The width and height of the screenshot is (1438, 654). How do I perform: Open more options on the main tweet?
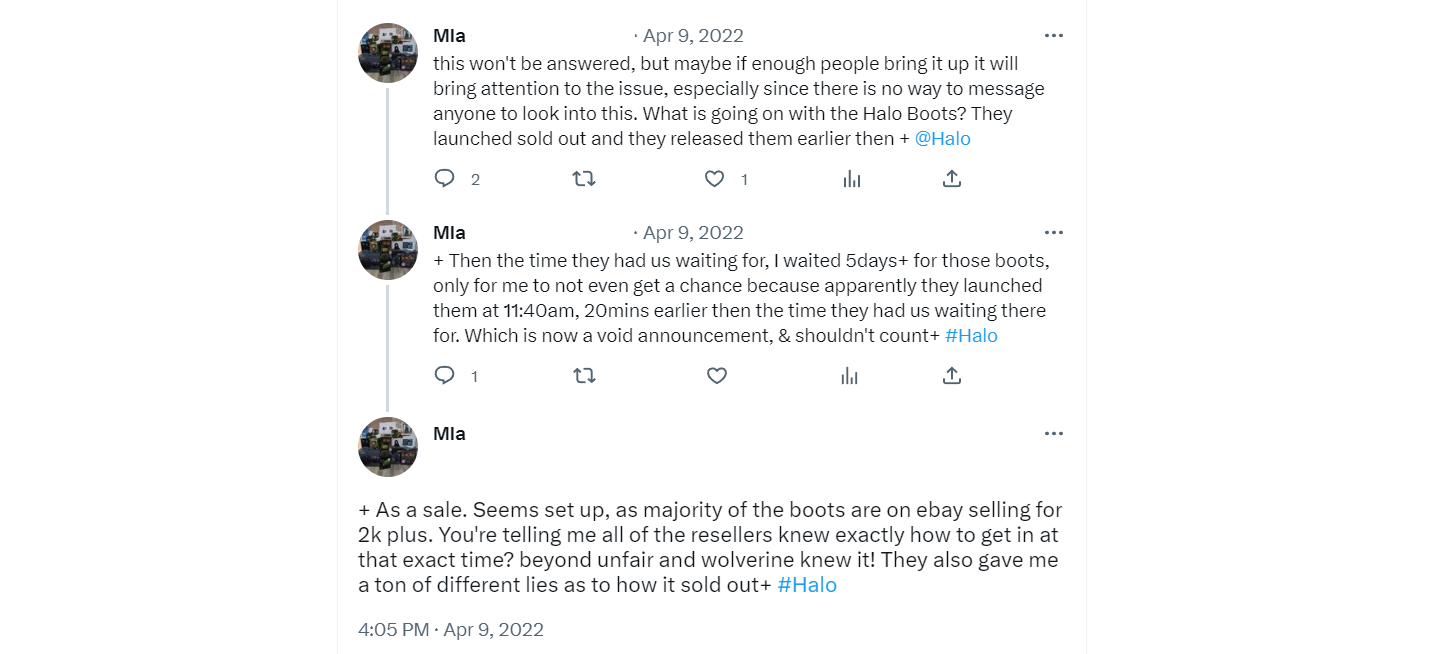point(1053,434)
